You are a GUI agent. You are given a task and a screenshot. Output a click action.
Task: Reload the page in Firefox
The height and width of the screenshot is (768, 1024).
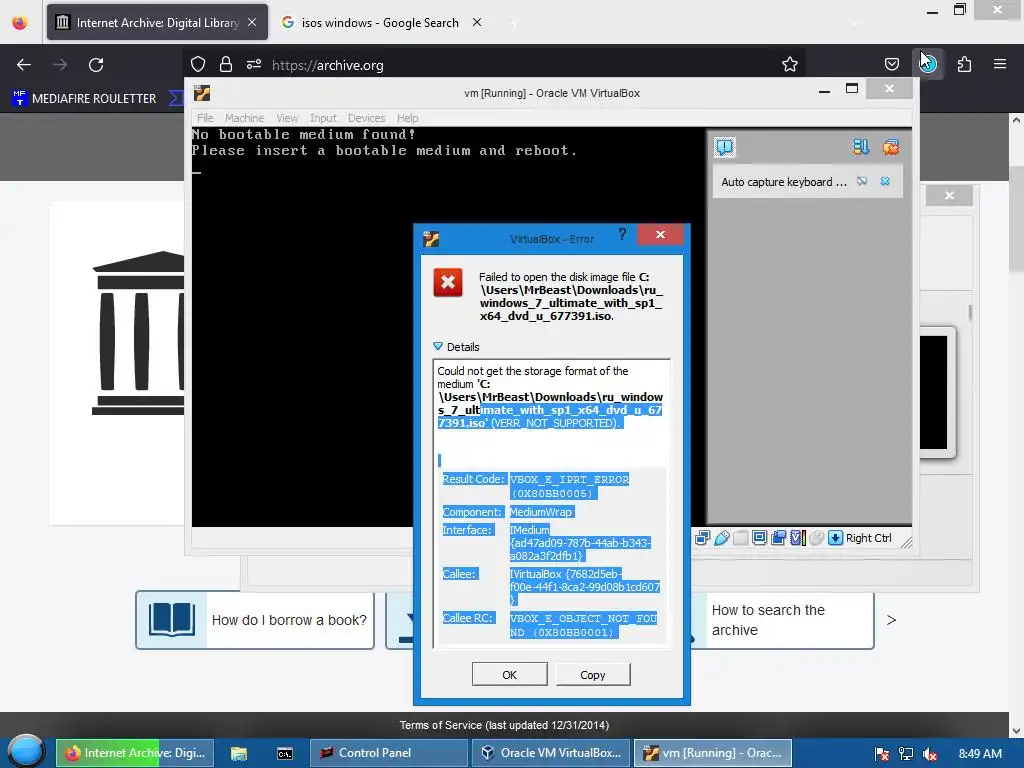pos(96,65)
